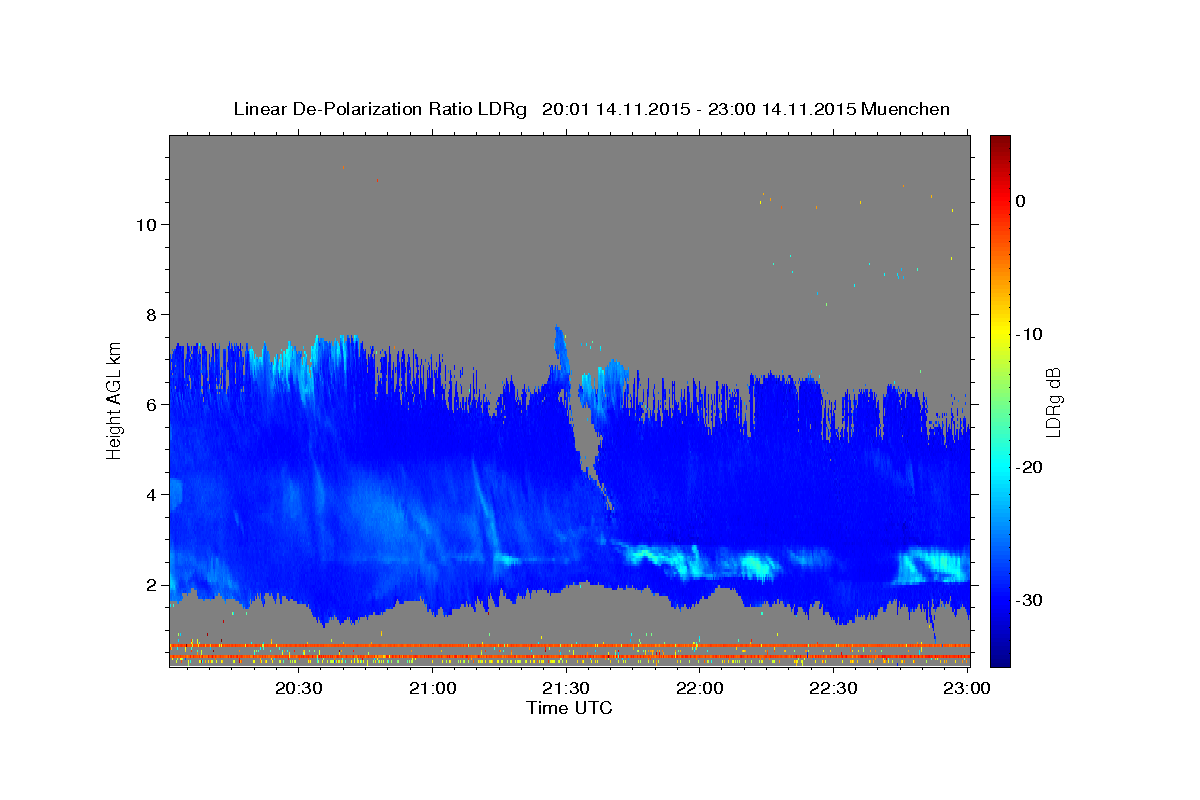
Task: Click the plot title 'Linear De-Polarization Ratio LDRg'
Action: pos(380,109)
